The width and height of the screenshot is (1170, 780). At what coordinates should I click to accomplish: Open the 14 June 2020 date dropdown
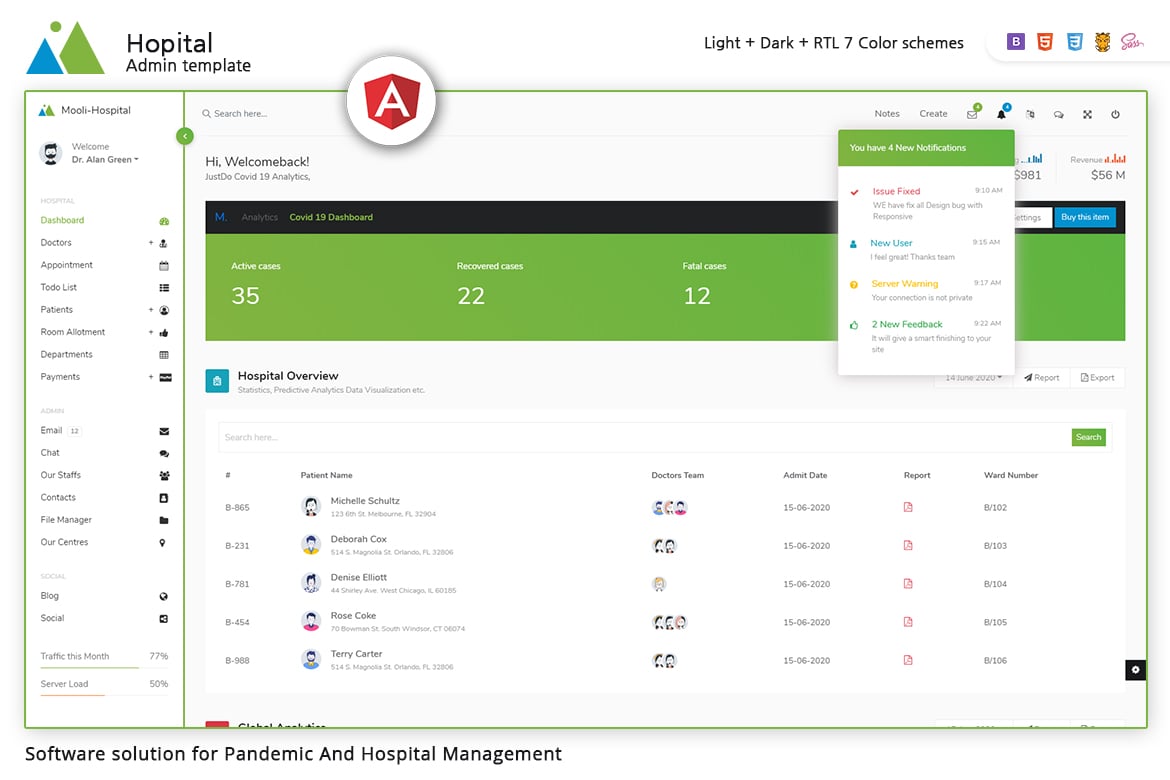pos(974,378)
